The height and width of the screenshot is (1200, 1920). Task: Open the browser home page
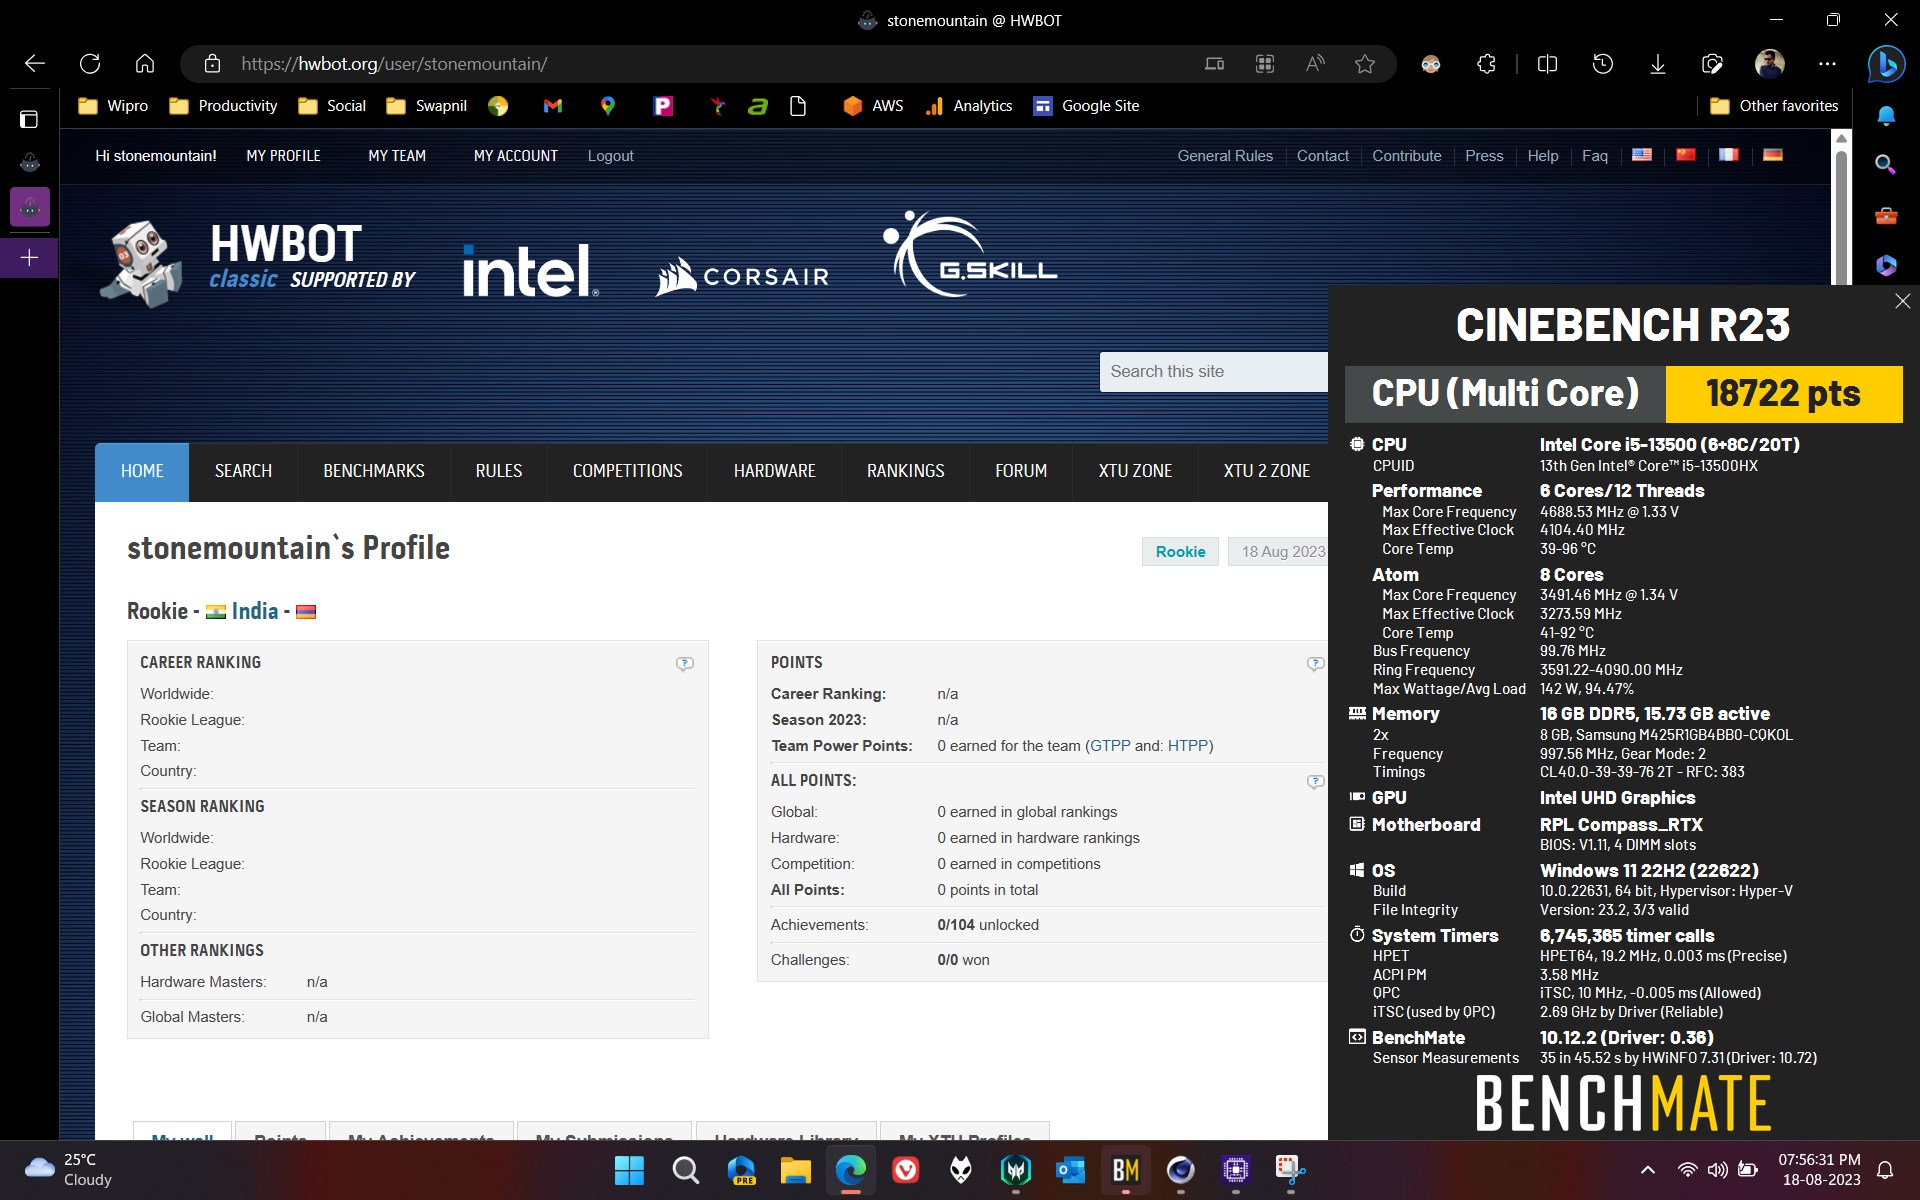145,64
